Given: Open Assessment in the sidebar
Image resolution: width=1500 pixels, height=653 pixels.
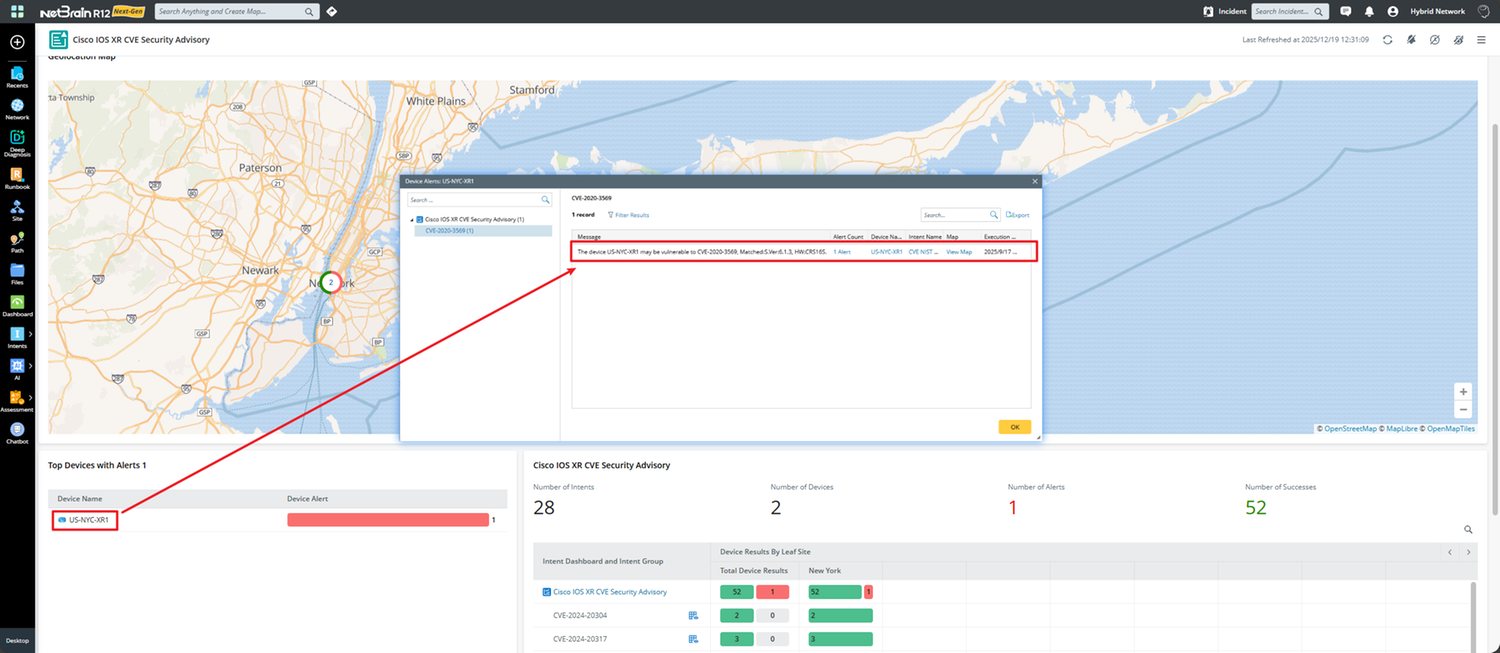Looking at the screenshot, I should click(17, 402).
